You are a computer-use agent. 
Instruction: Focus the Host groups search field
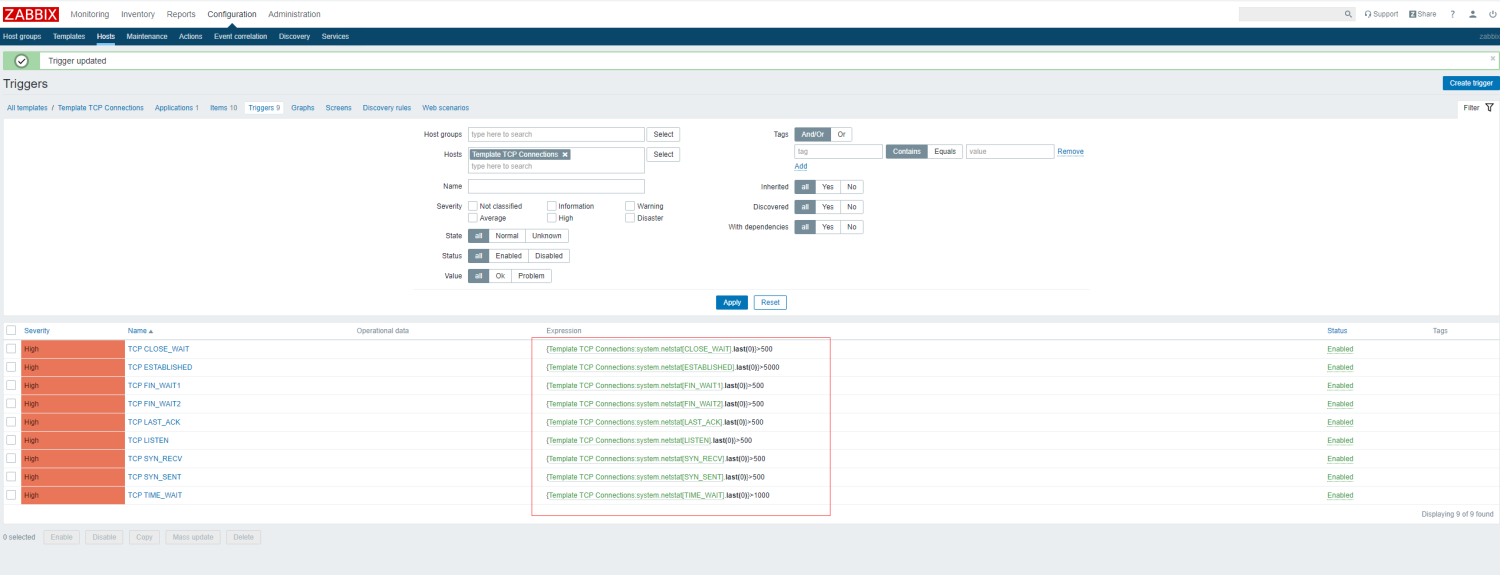[556, 134]
